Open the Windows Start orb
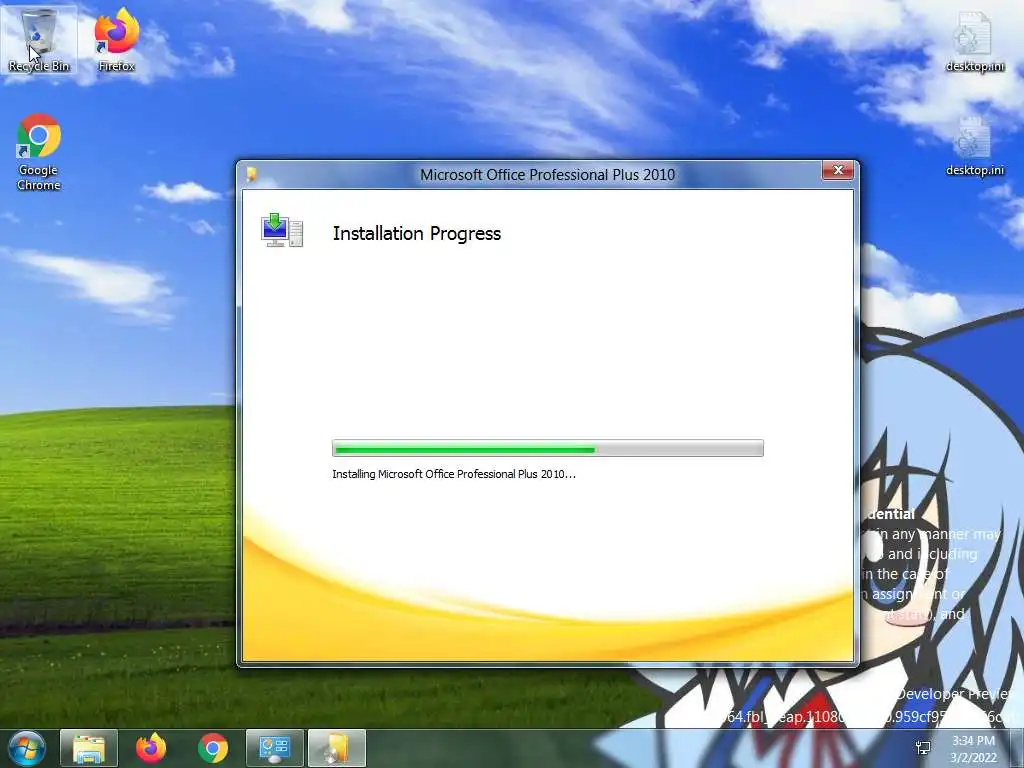The image size is (1024, 768). 27,748
